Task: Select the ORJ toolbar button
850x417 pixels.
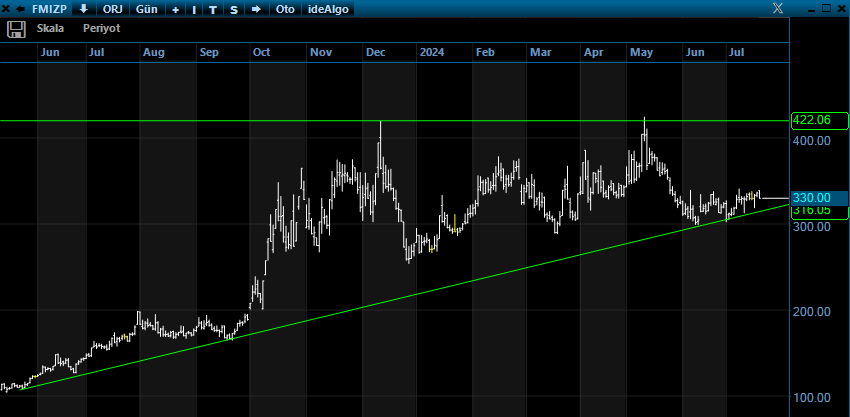Action: point(113,9)
